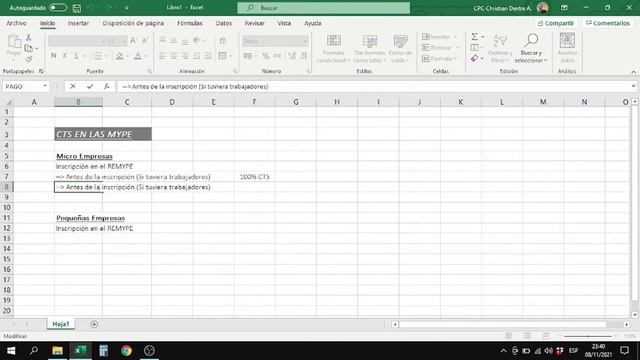Click the fill color bucket

coord(119,56)
